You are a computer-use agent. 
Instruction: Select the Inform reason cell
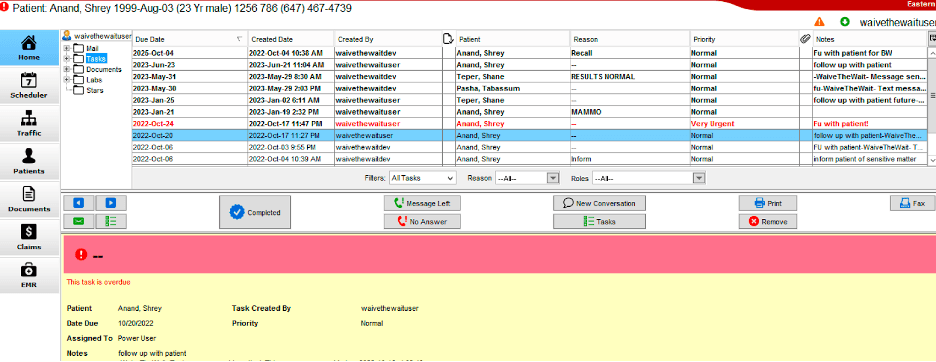[x=630, y=159]
